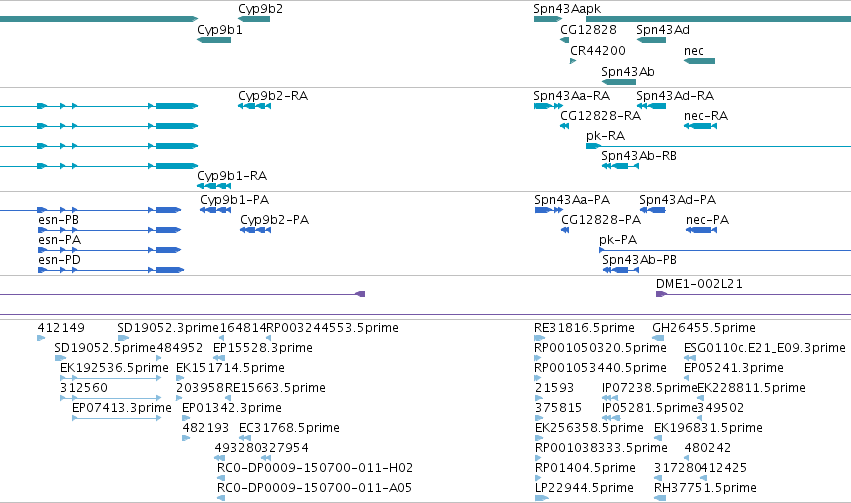This screenshot has width=851, height=503.
Task: Select the Cyp9b1 gene feature
Action: click(214, 40)
